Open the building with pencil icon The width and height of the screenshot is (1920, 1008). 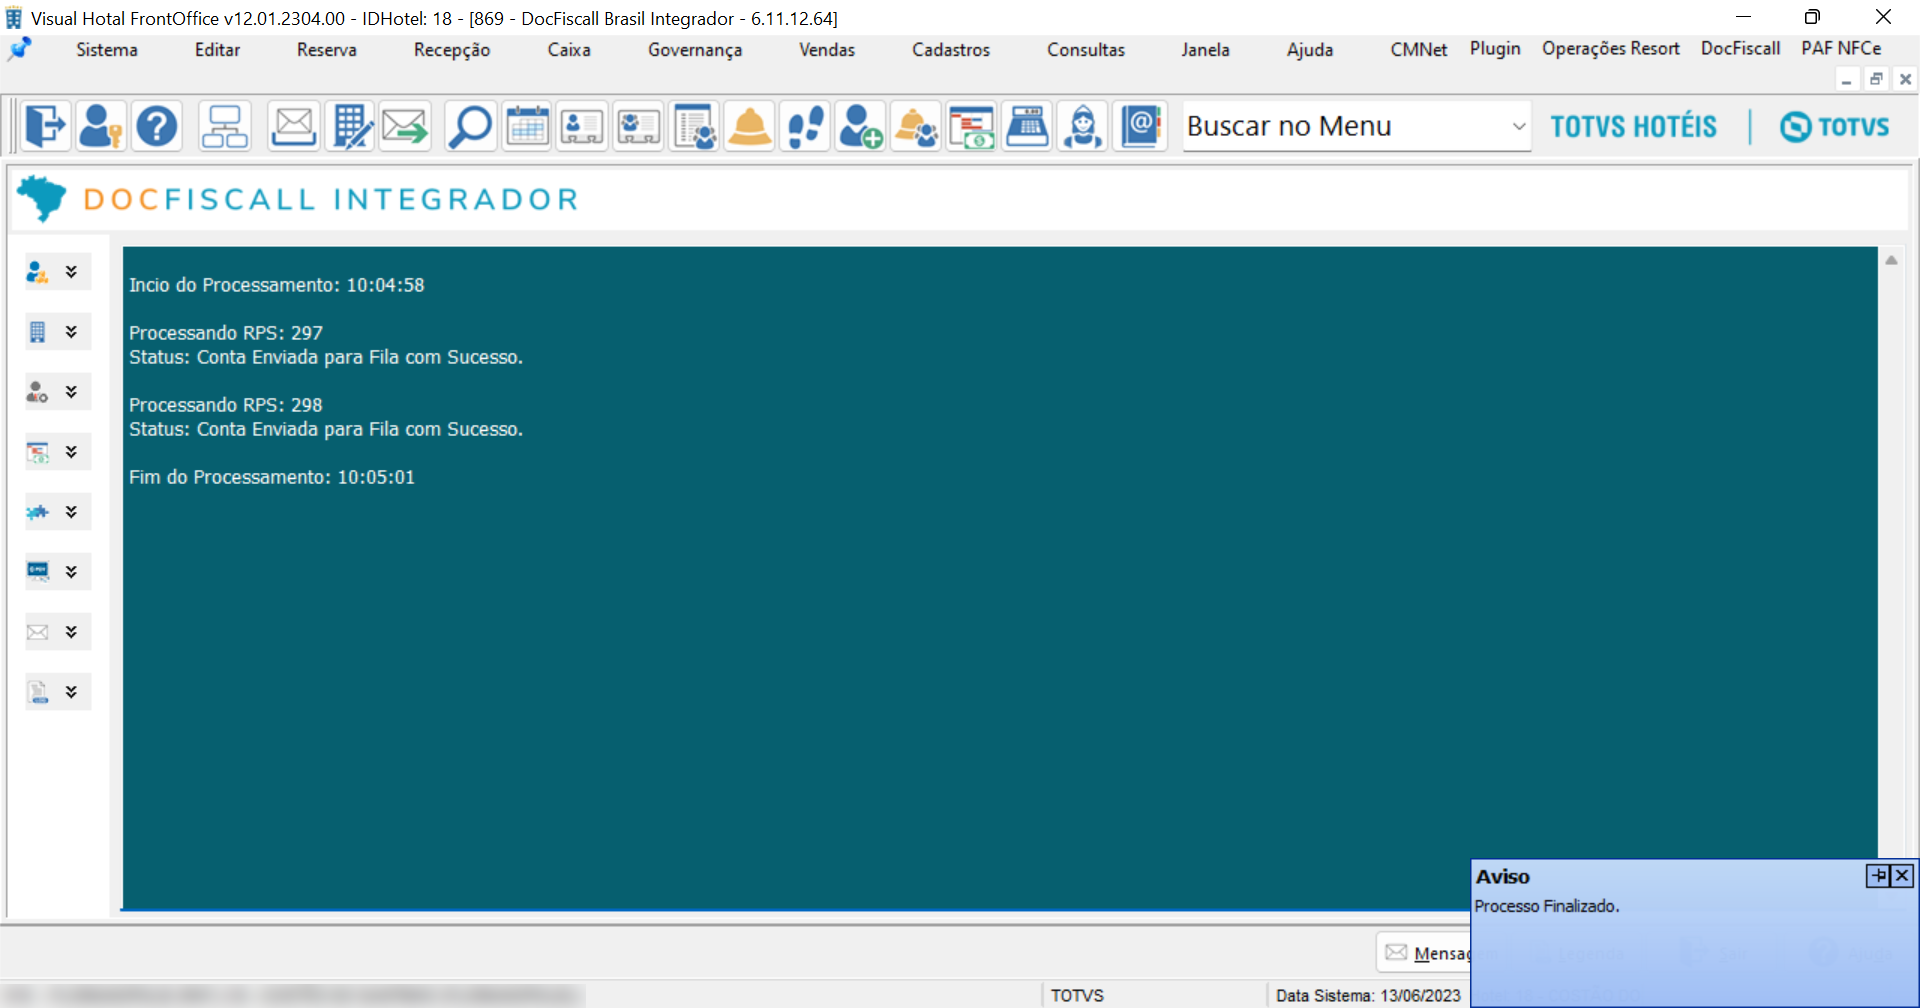(x=350, y=126)
